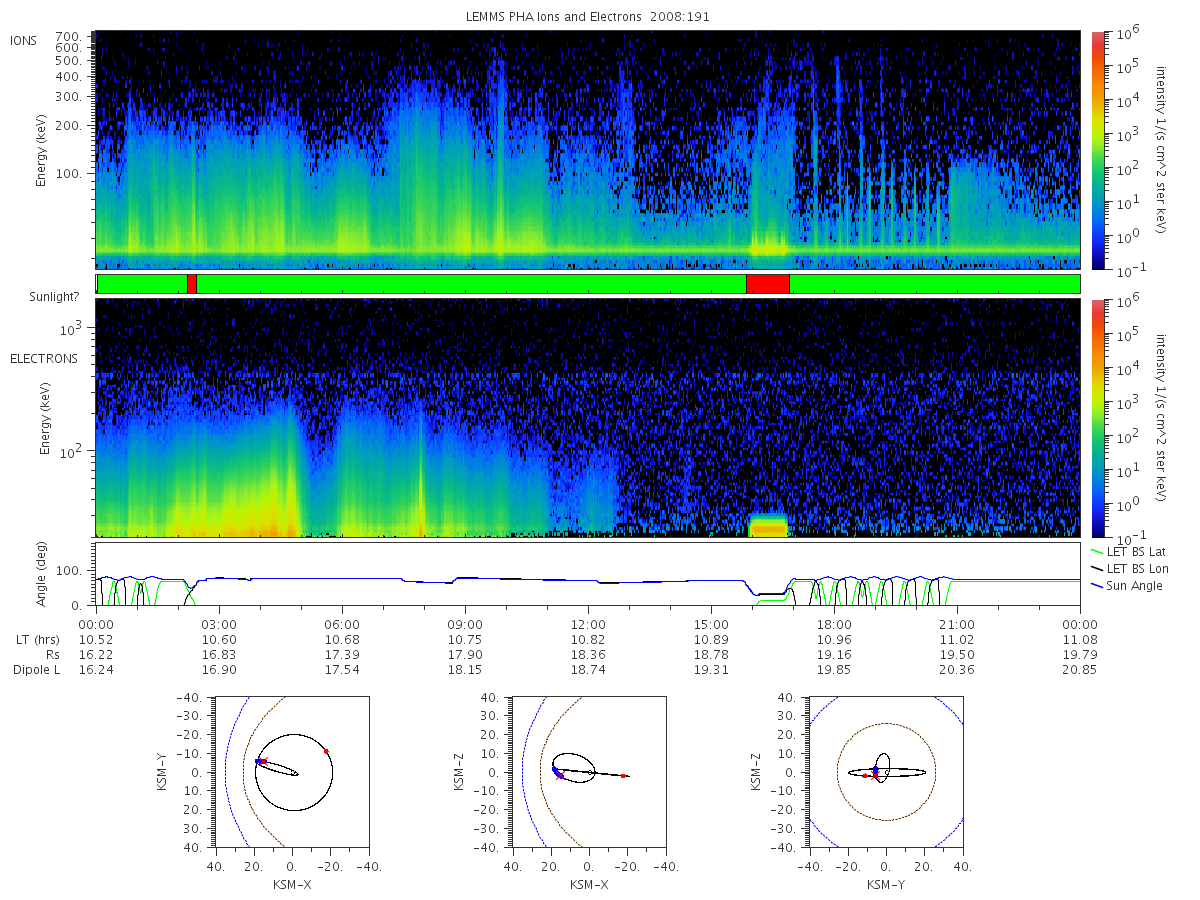This screenshot has height=900, width=1200.
Task: Click the 06:00 time axis label
Action: click(342, 621)
